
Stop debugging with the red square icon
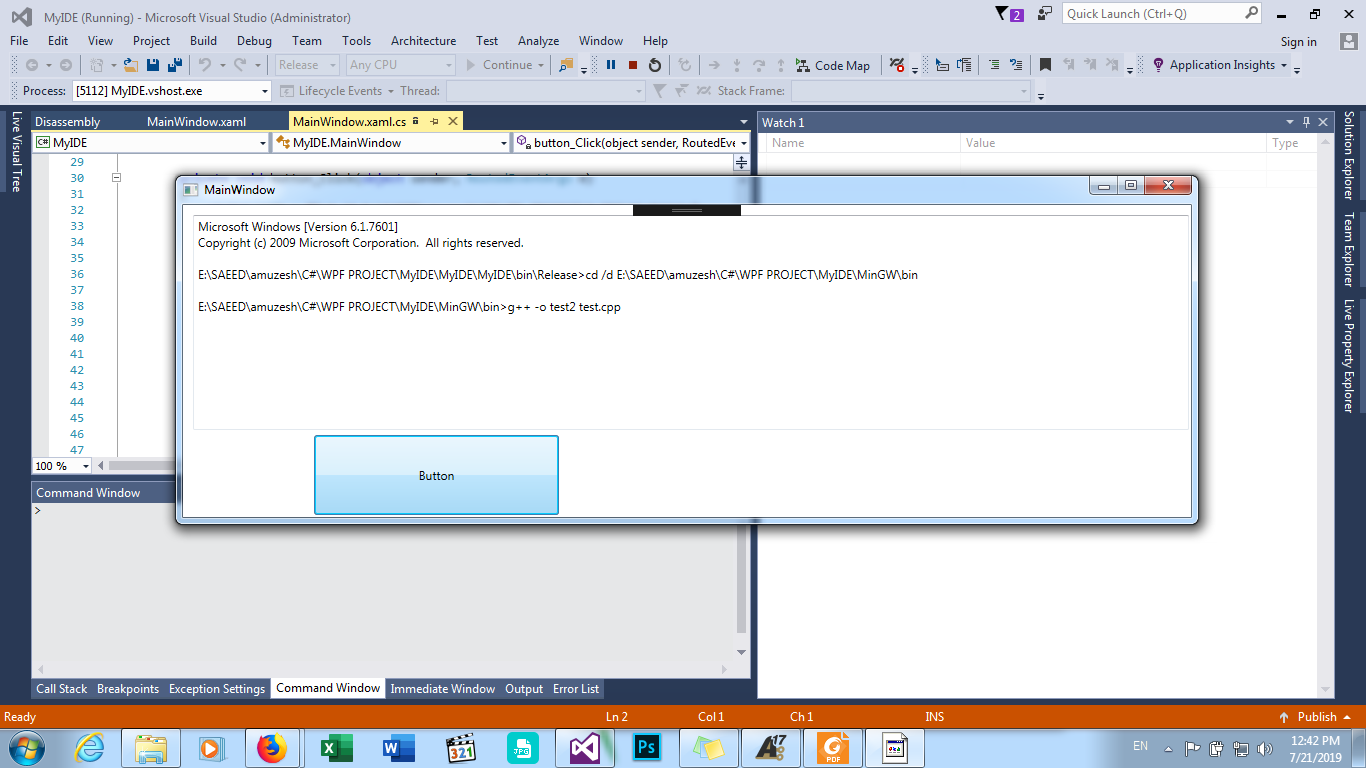coord(633,65)
